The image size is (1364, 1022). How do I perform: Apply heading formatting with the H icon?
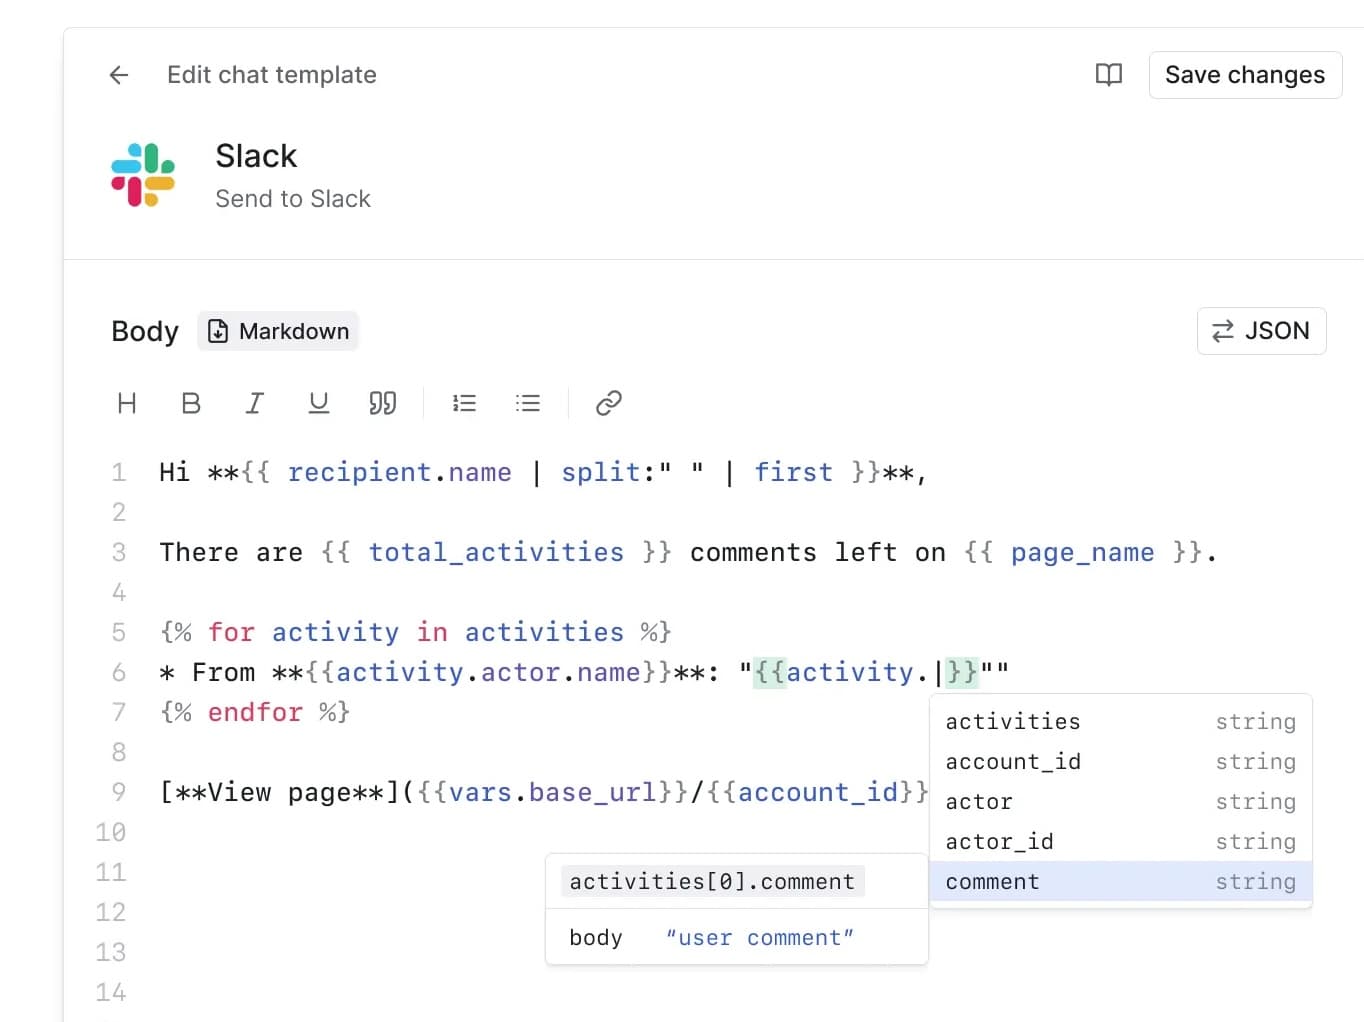(x=127, y=403)
